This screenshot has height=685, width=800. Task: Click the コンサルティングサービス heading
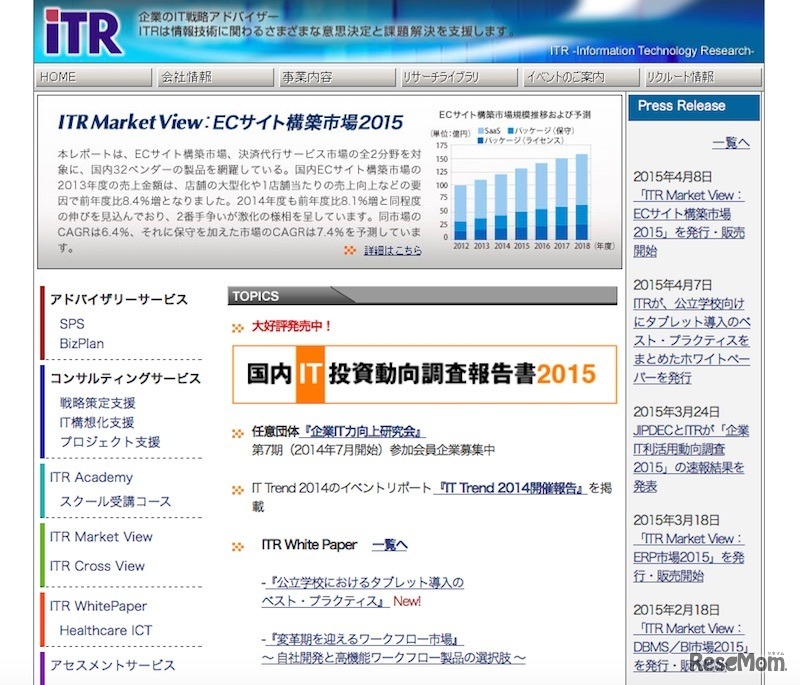125,378
